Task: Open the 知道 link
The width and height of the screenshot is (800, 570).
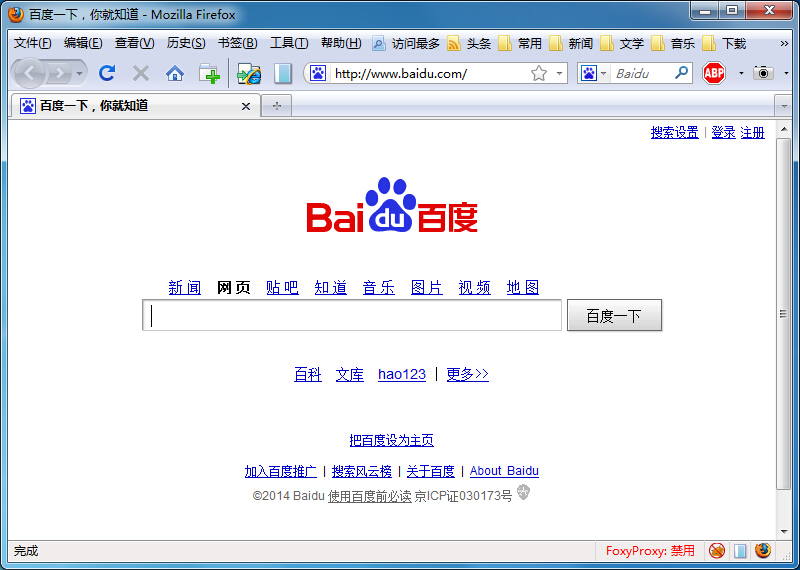Action: click(x=331, y=287)
